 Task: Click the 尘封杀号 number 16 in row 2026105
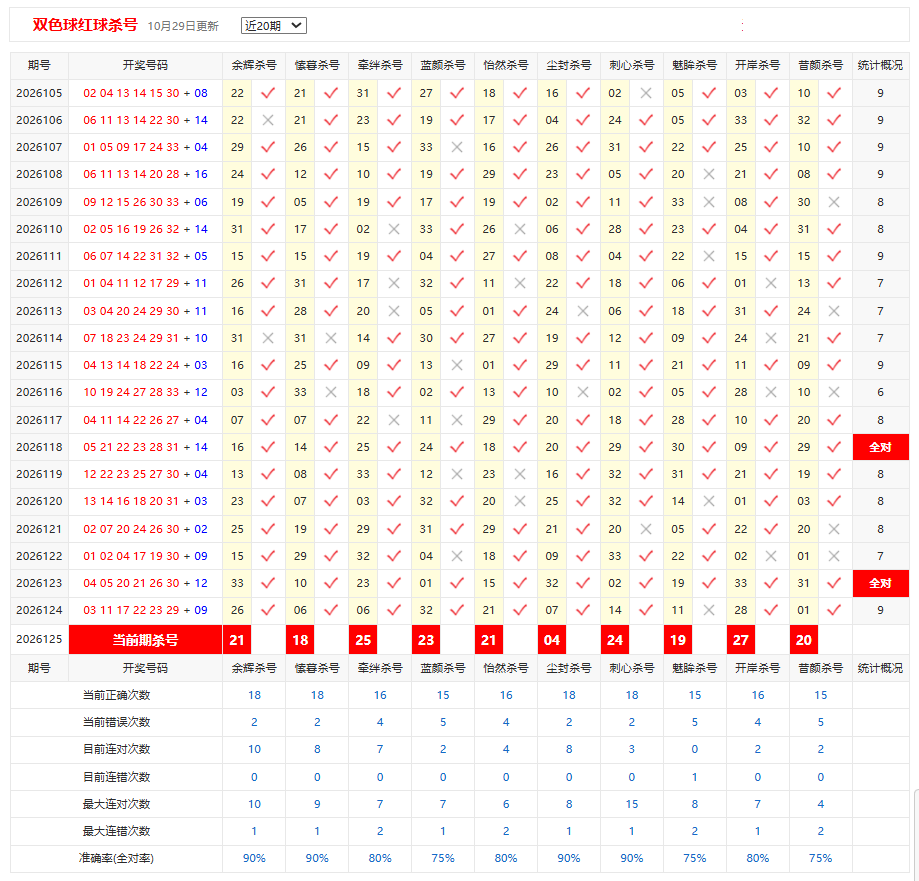[x=552, y=93]
